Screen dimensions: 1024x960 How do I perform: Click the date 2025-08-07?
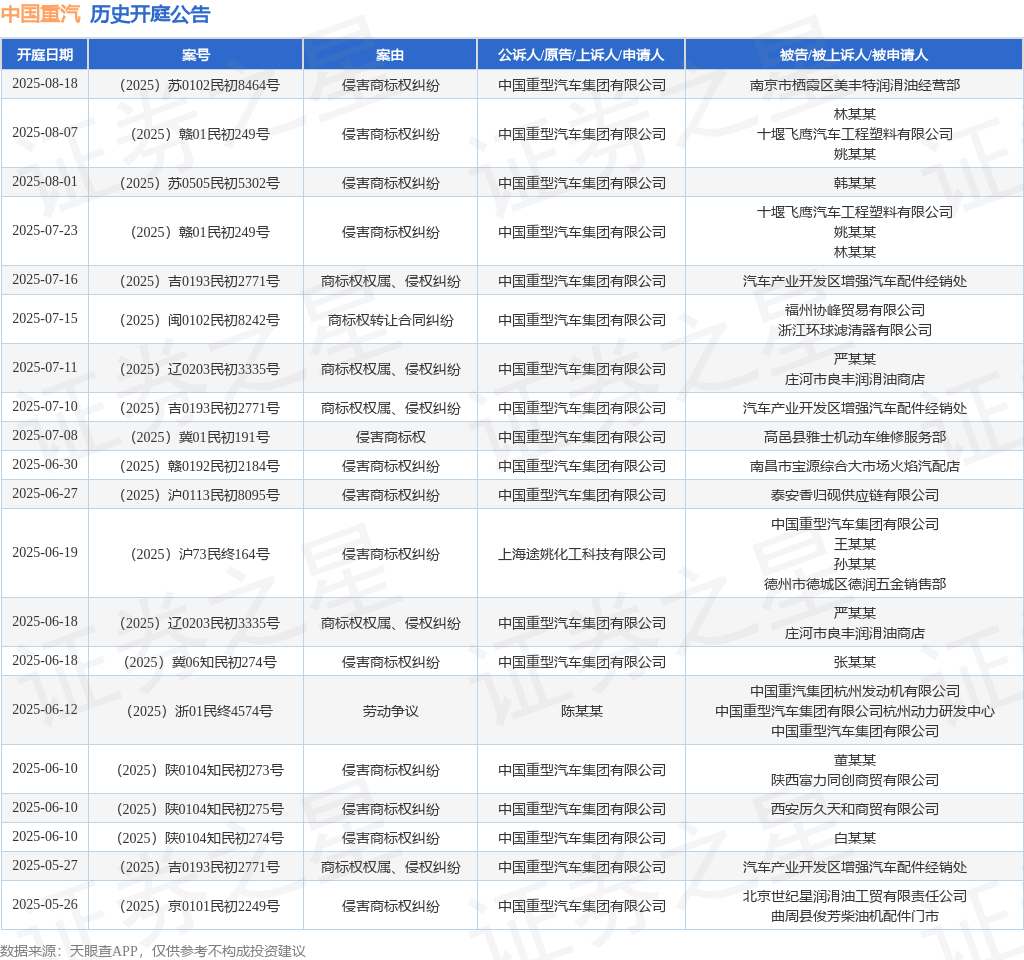[x=44, y=133]
